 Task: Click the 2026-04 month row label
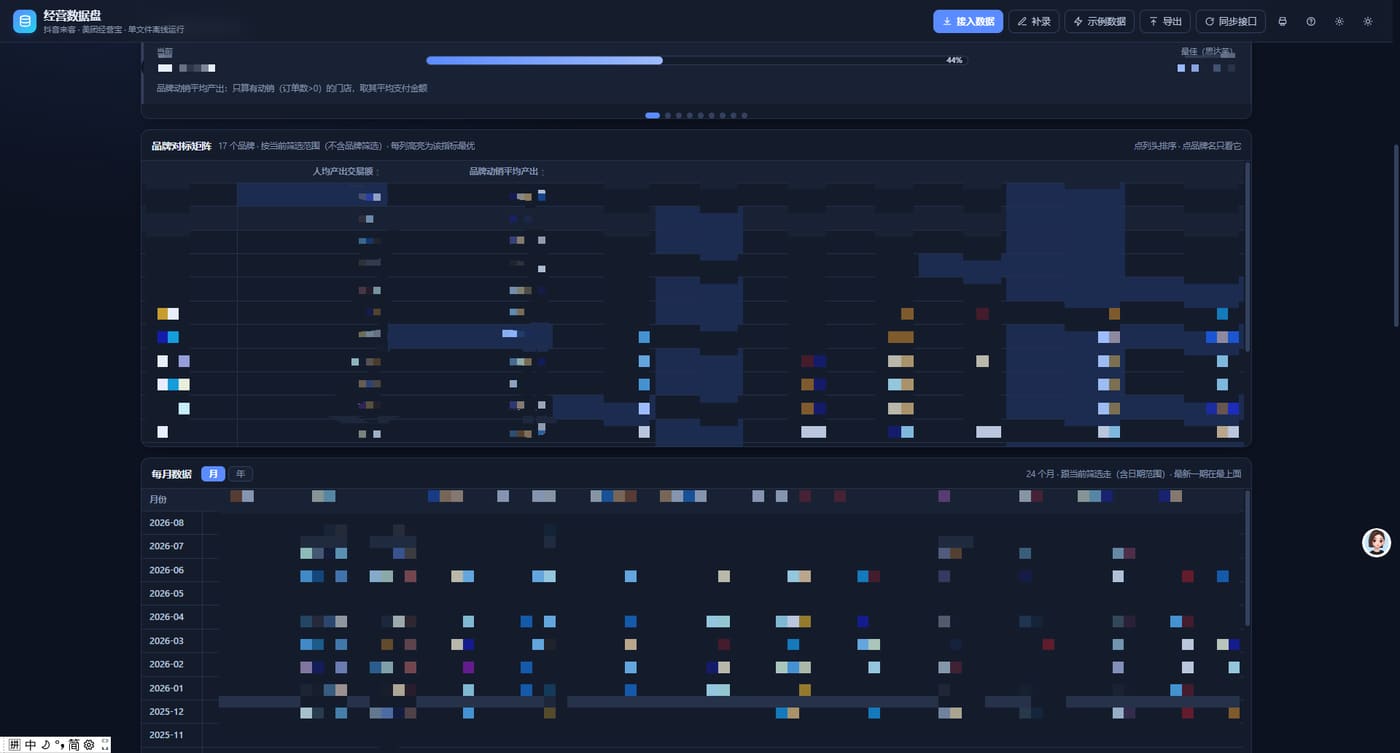167,617
